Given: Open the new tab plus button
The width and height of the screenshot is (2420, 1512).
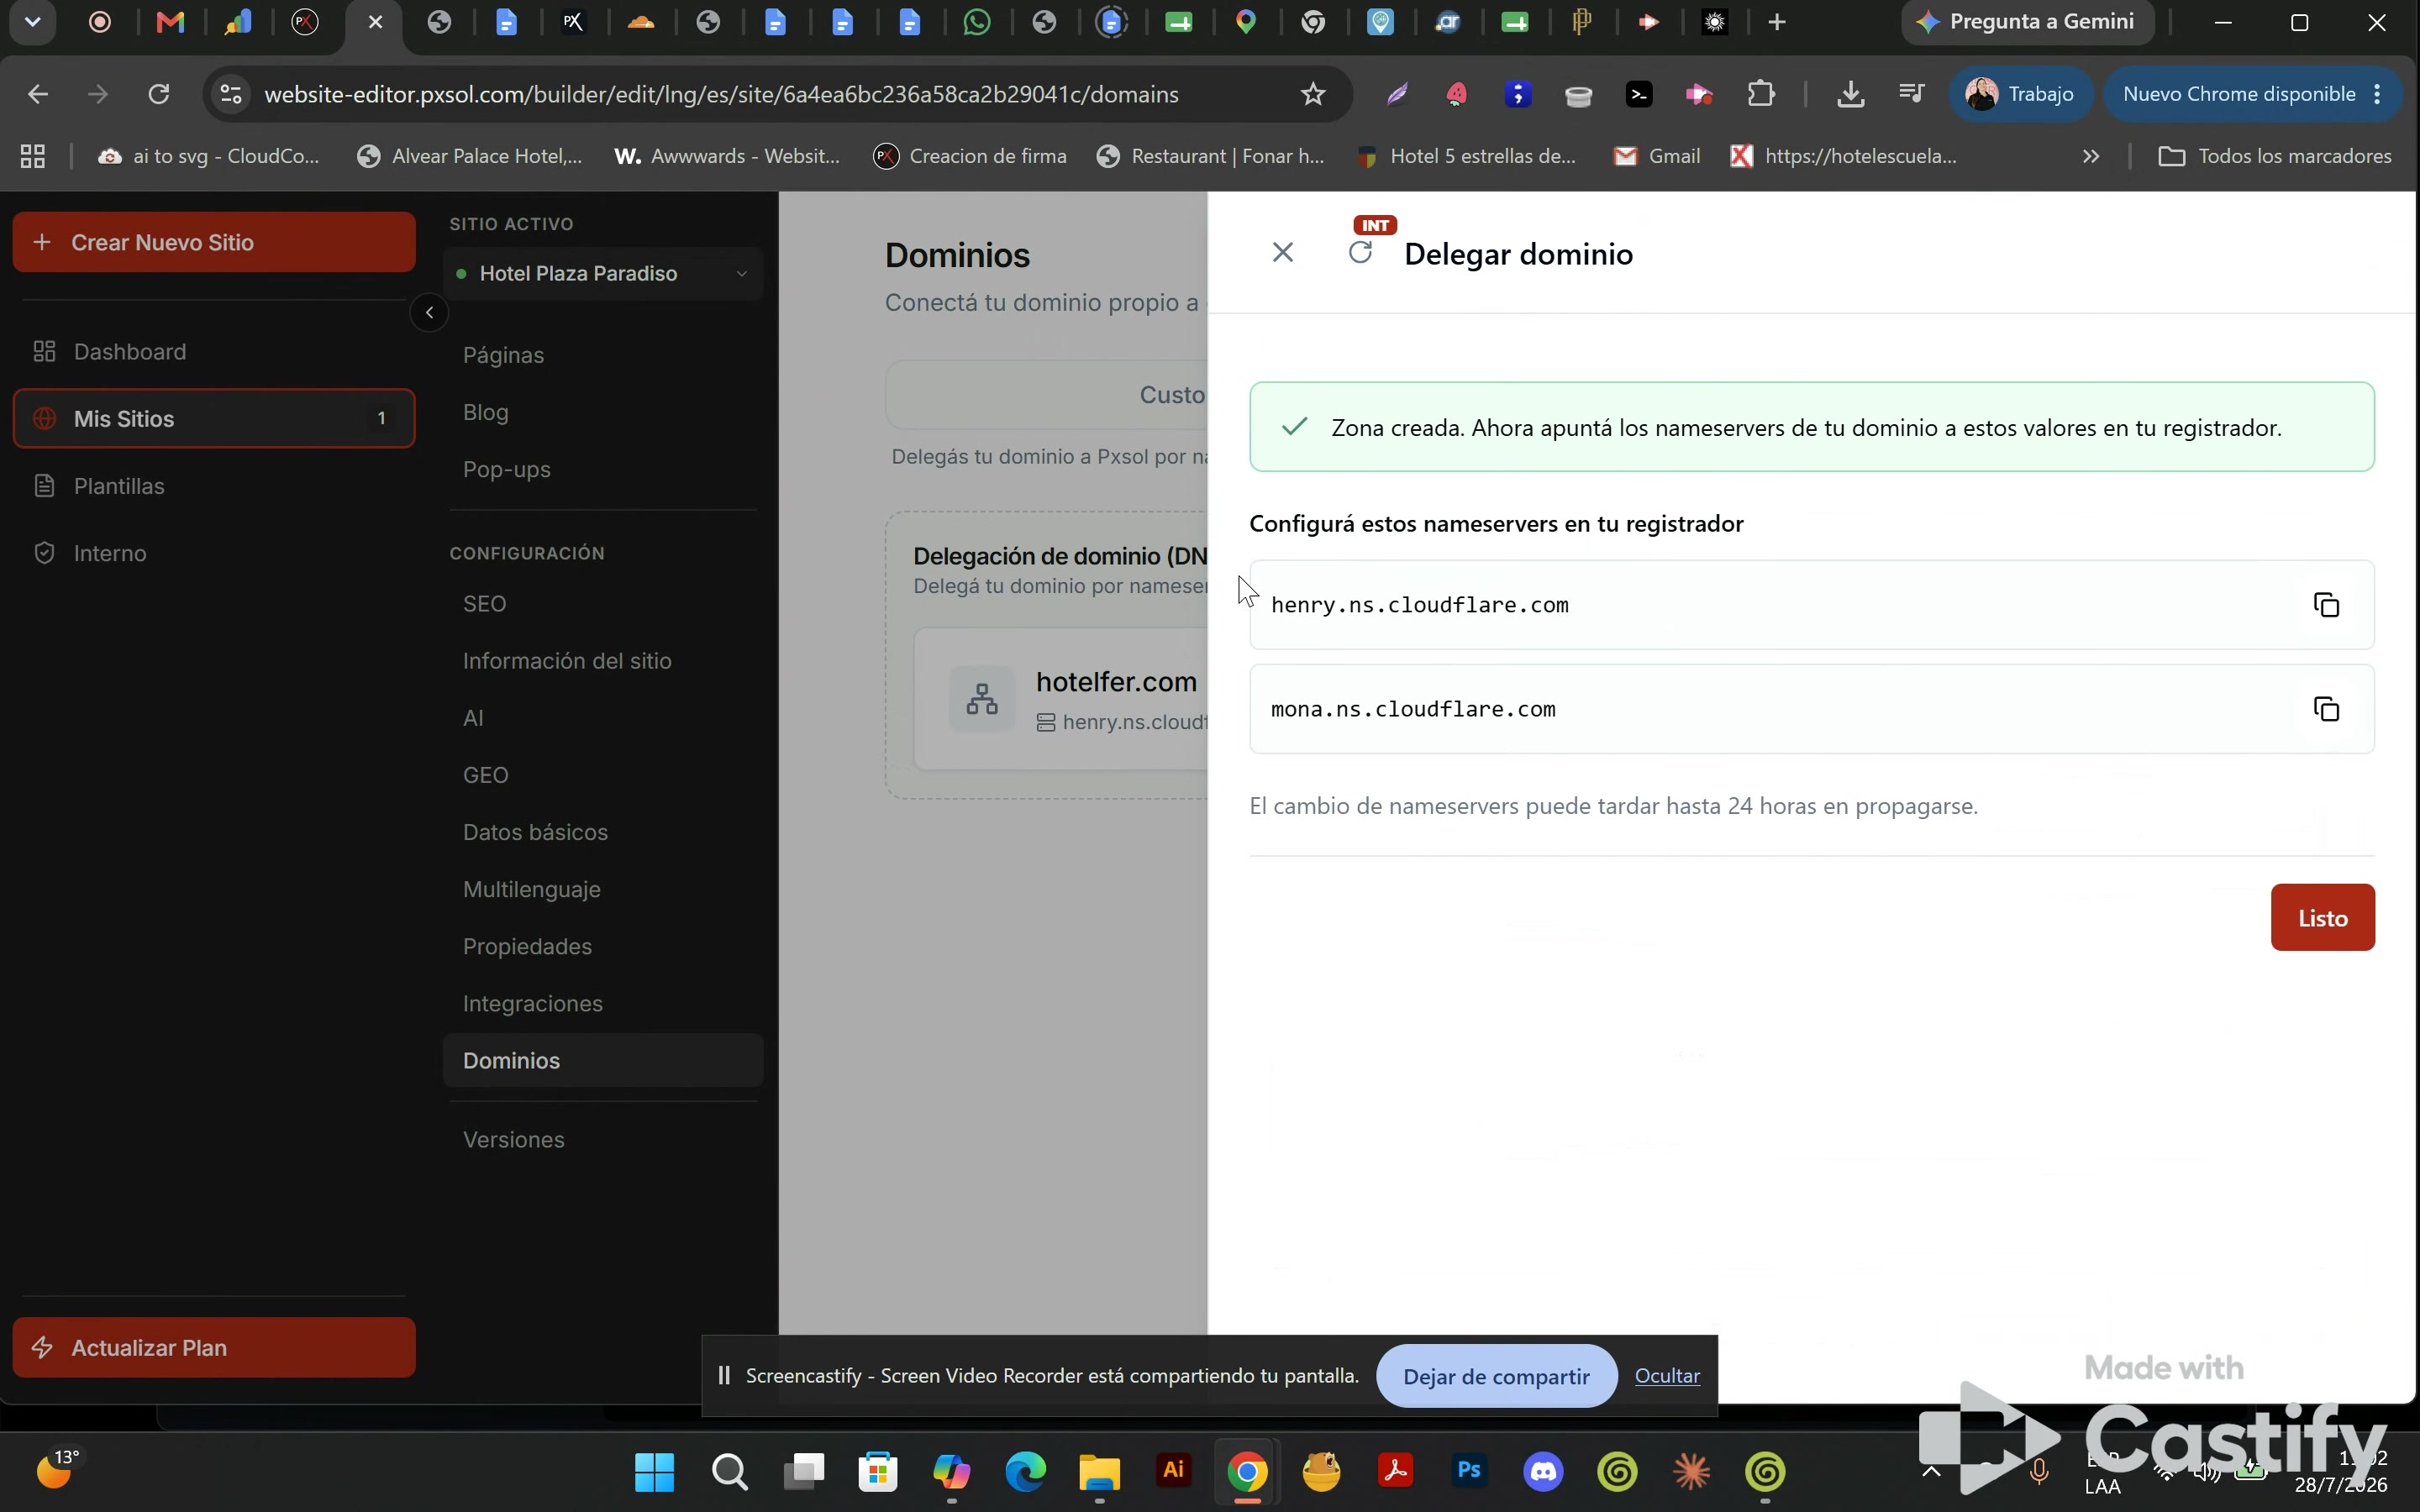Looking at the screenshot, I should 1777,22.
